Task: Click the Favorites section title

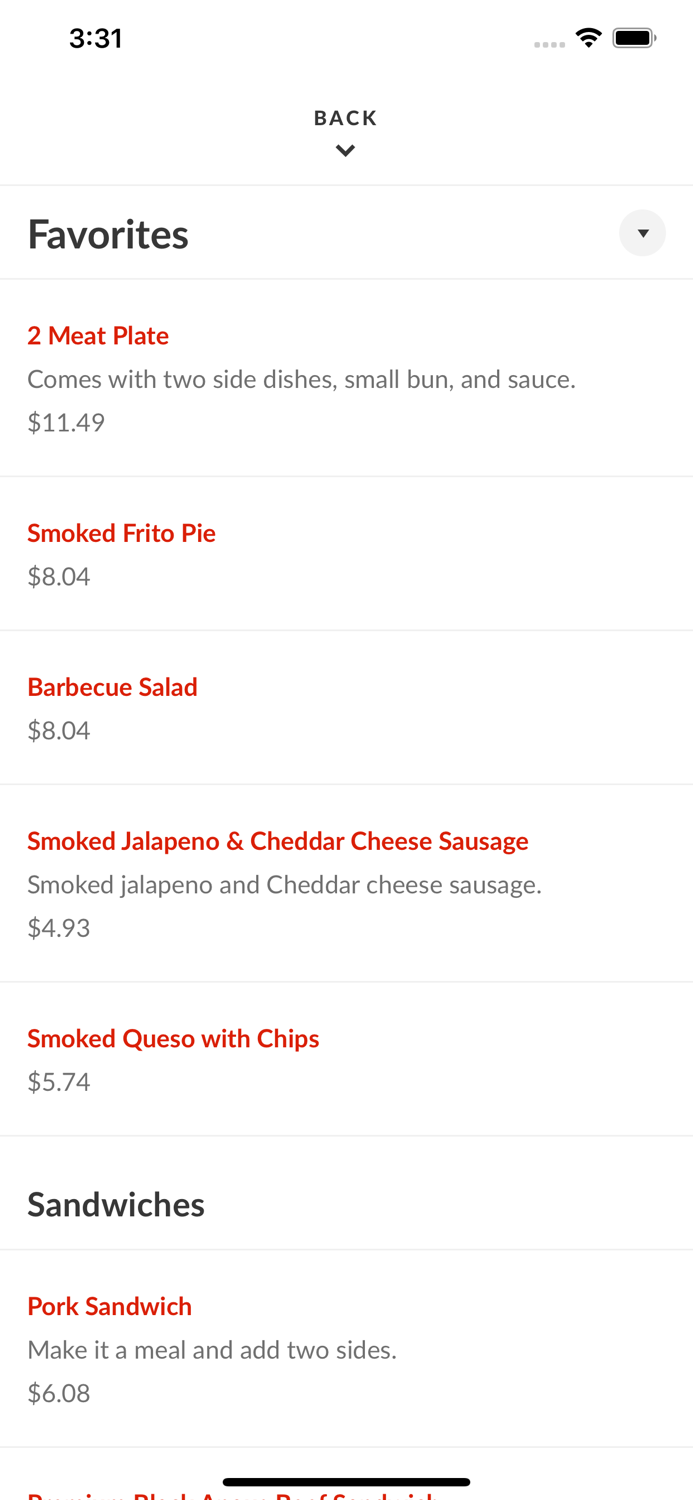Action: point(108,234)
